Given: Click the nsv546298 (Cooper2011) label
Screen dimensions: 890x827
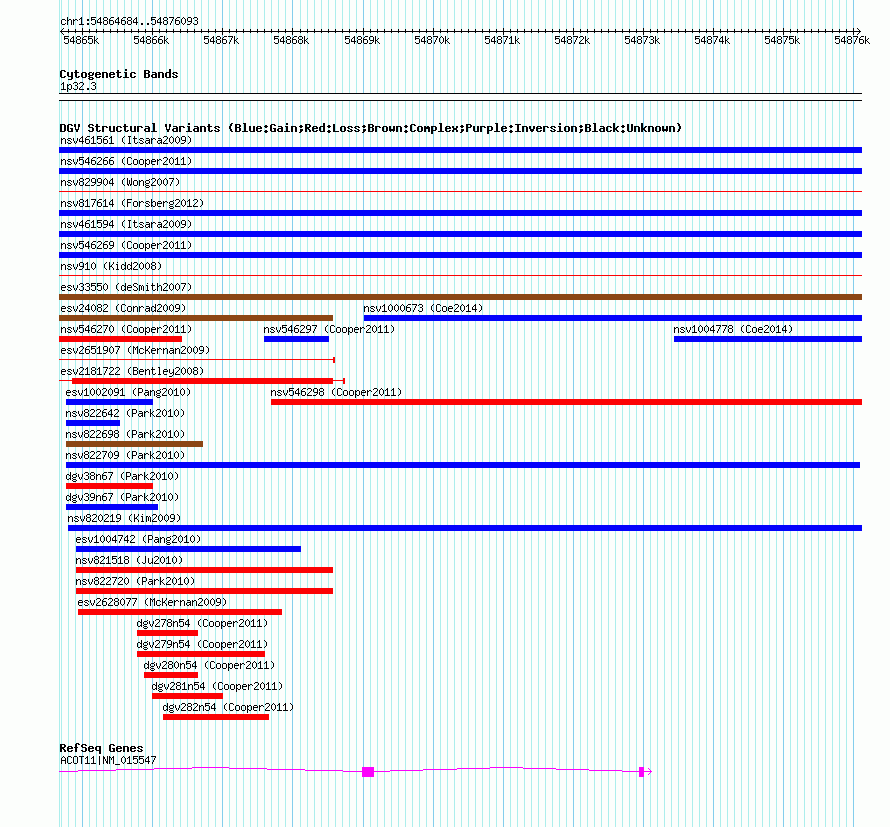Looking at the screenshot, I should click(x=336, y=392).
